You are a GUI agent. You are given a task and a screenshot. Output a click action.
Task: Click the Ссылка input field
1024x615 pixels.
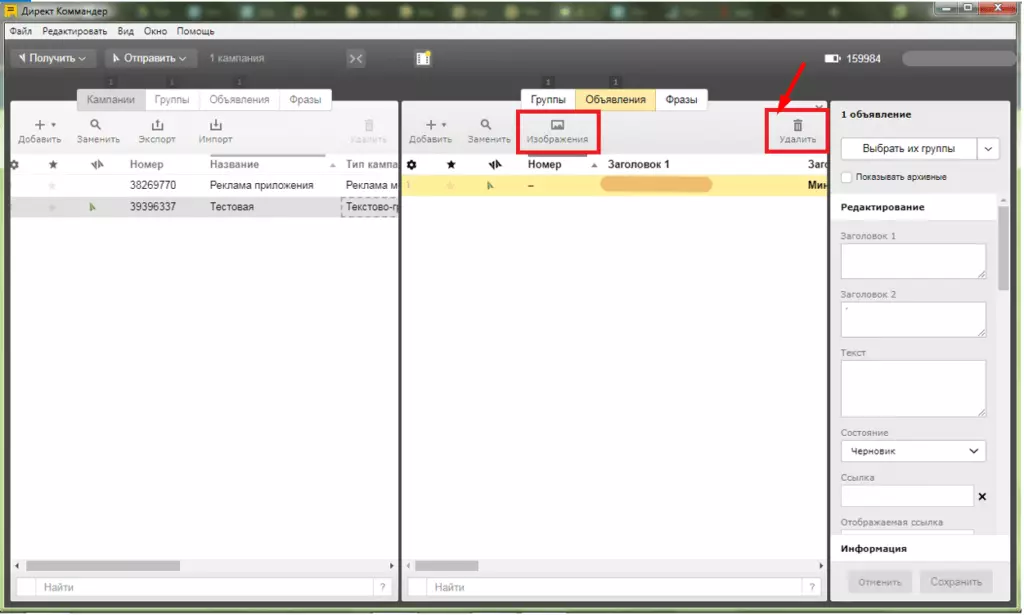click(907, 496)
